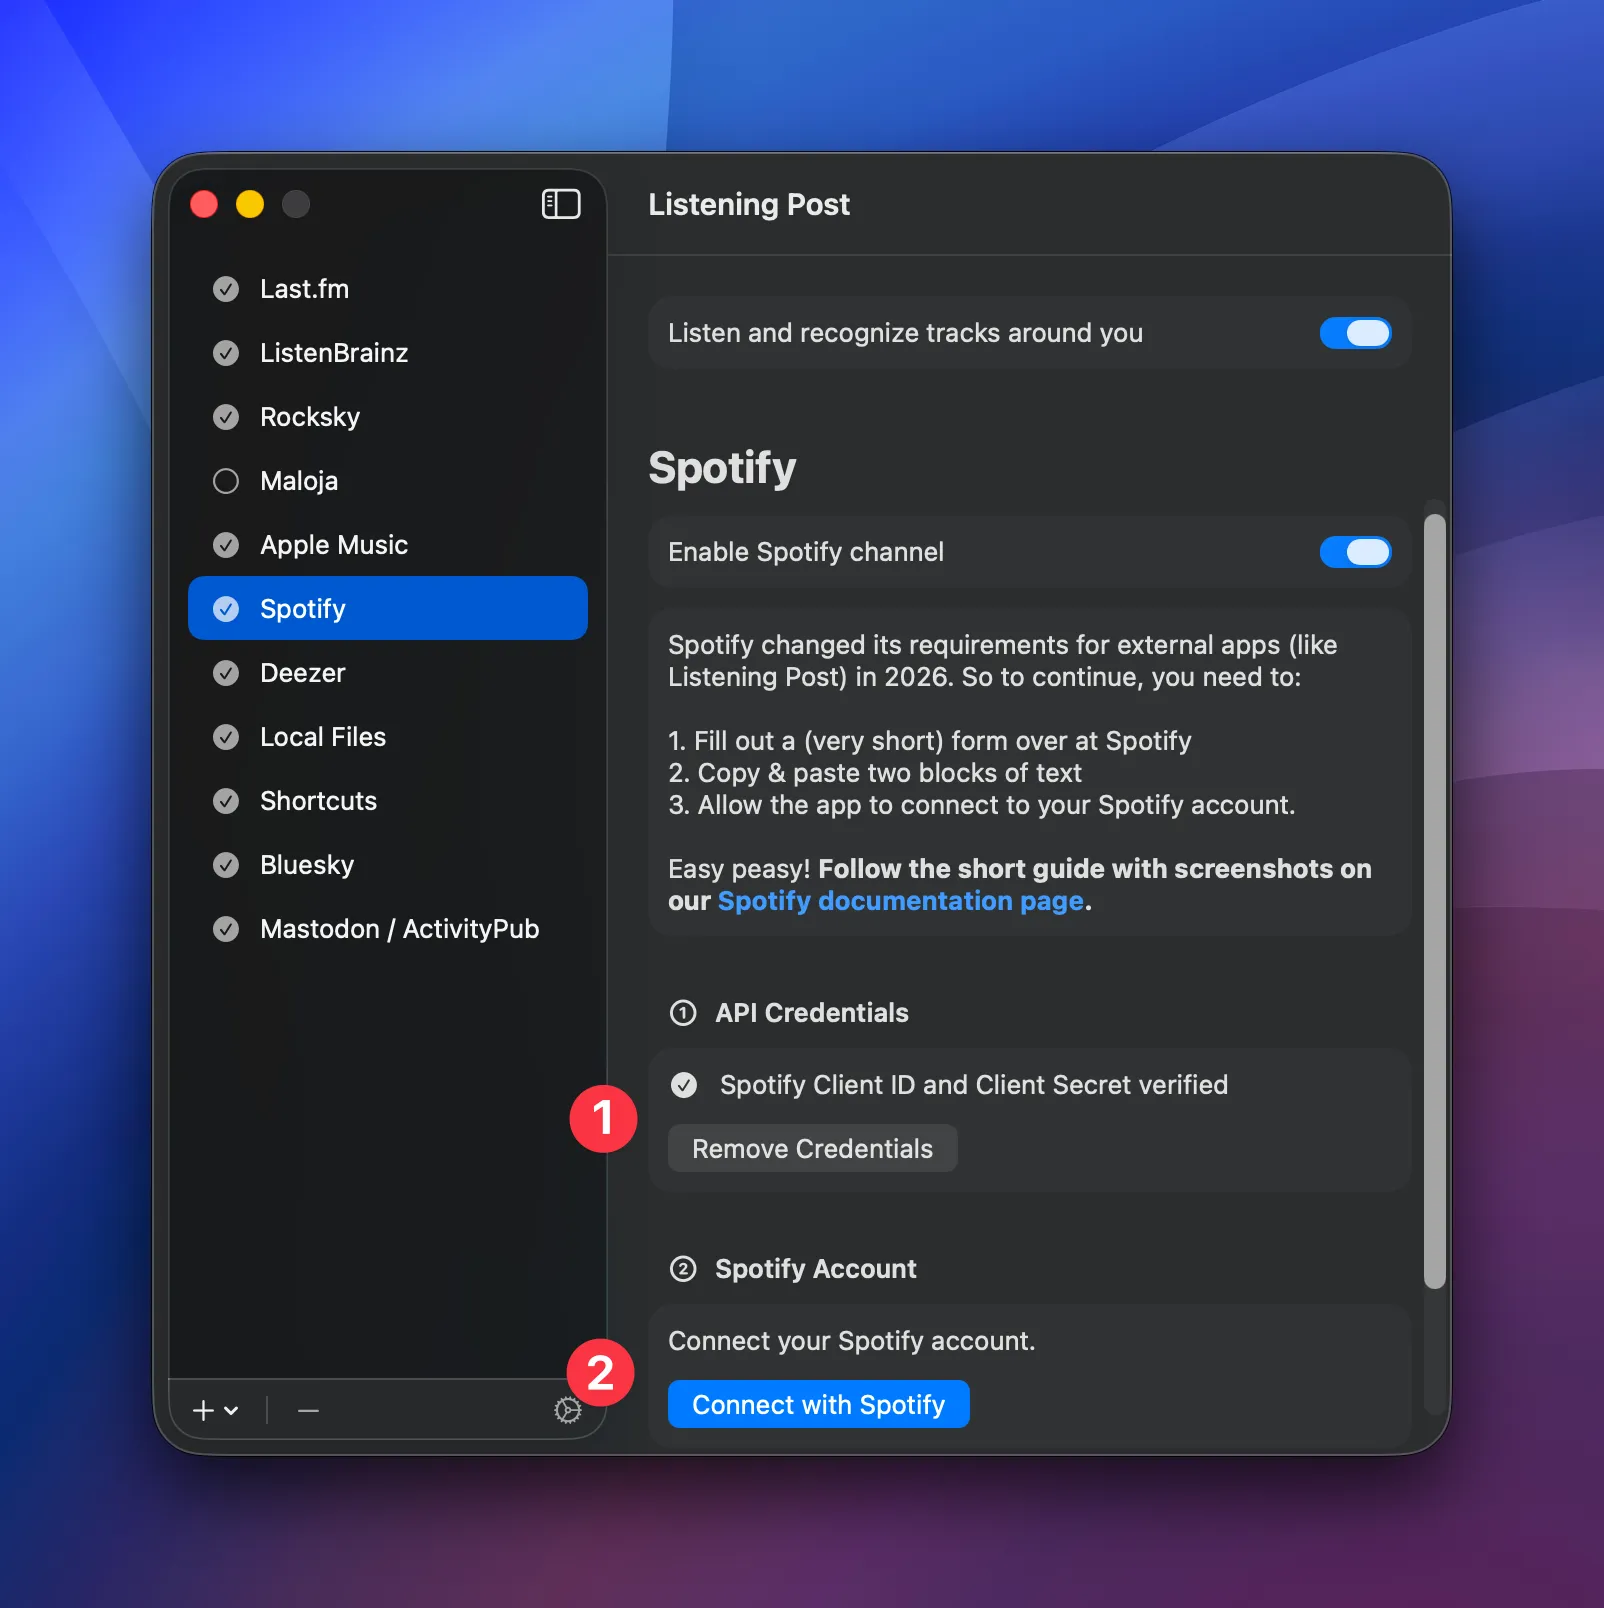Turn off Enable Spotify channel switch
Viewport: 1604px width, 1608px height.
(1354, 552)
